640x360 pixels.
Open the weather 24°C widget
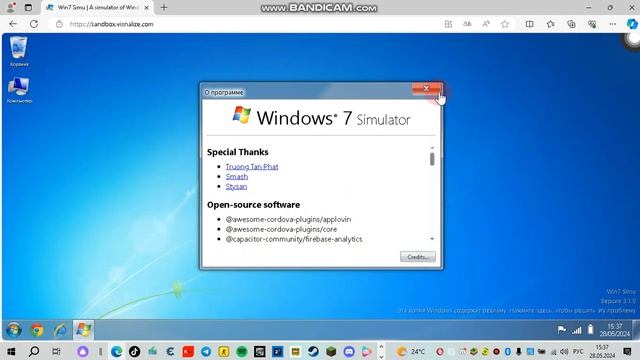(411, 351)
